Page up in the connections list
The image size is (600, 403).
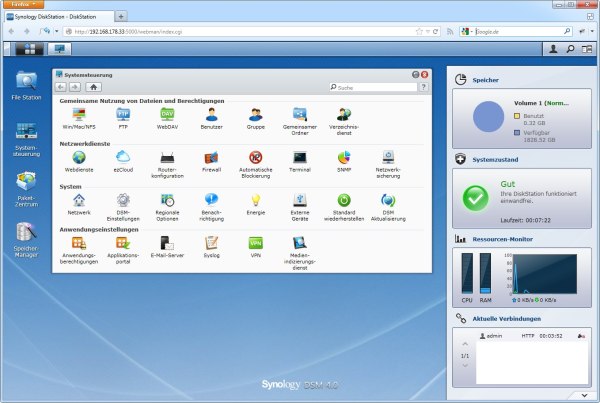pyautogui.click(x=465, y=344)
